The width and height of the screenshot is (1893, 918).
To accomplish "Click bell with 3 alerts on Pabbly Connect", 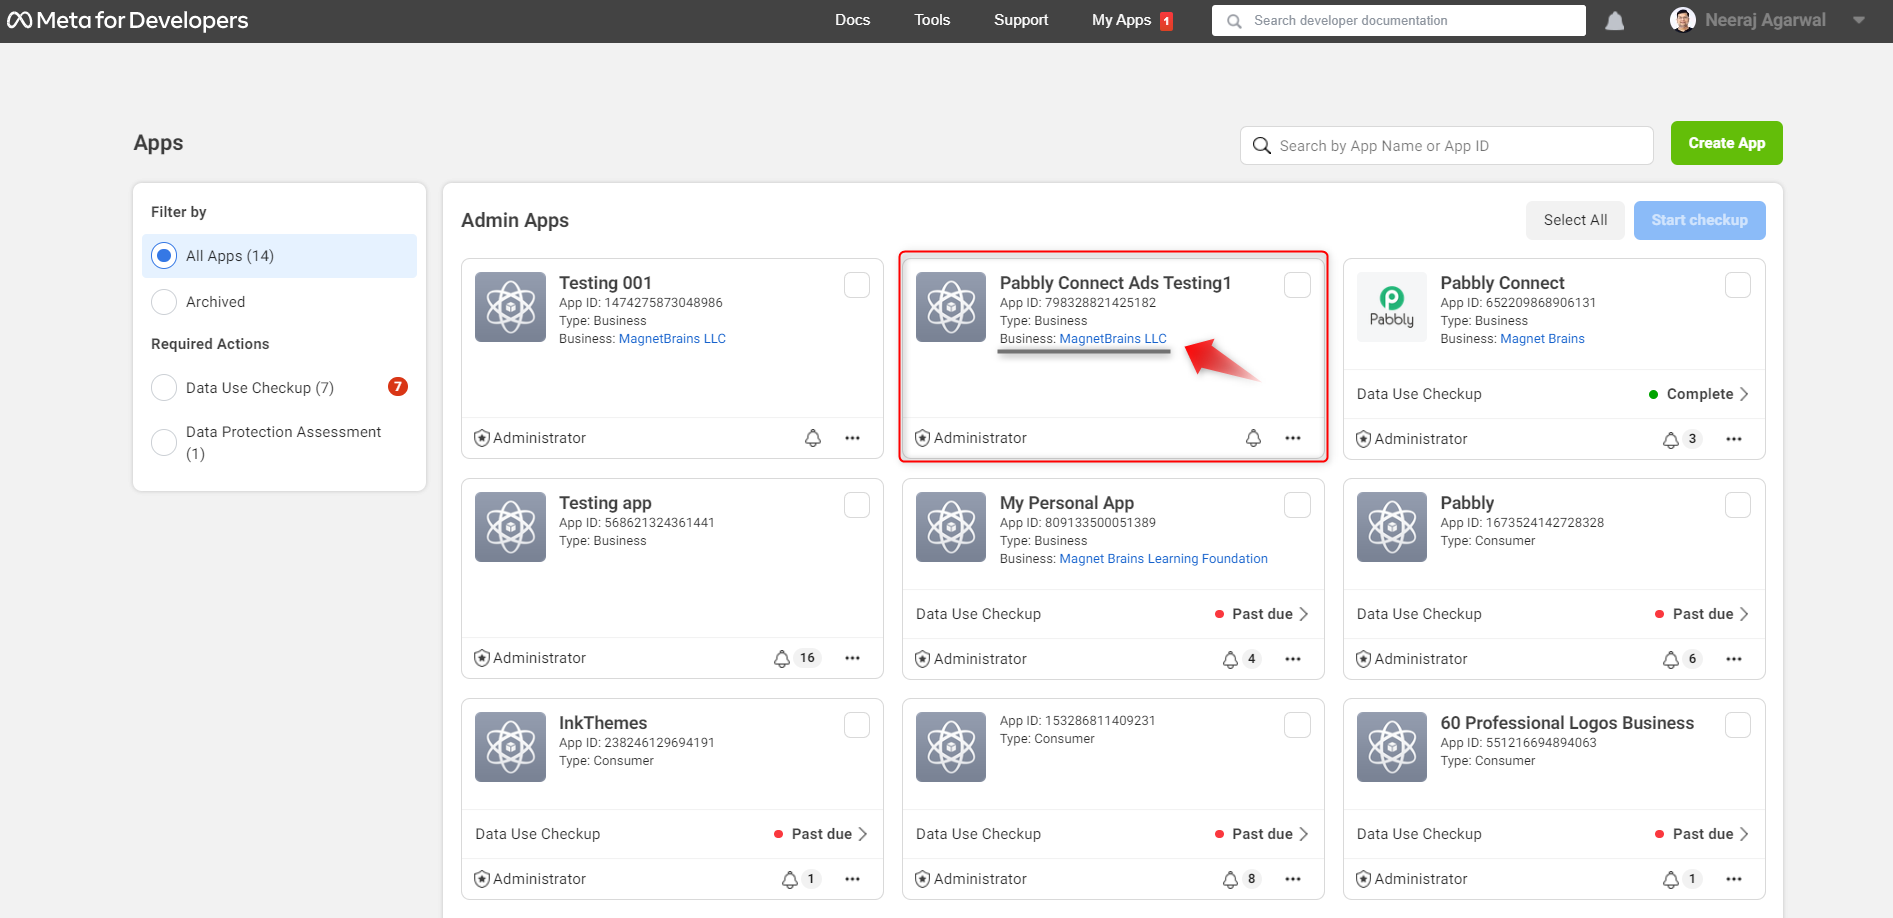I will pyautogui.click(x=1671, y=439).
